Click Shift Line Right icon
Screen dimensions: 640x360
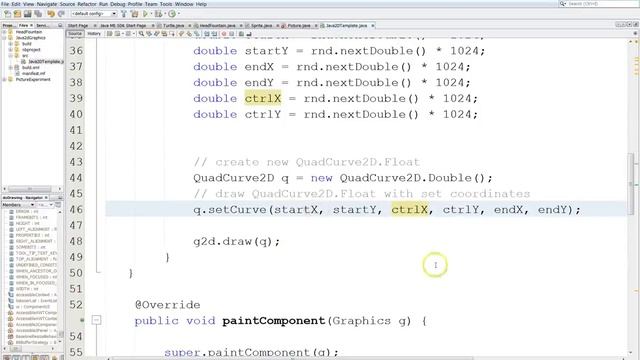(x=214, y=33)
